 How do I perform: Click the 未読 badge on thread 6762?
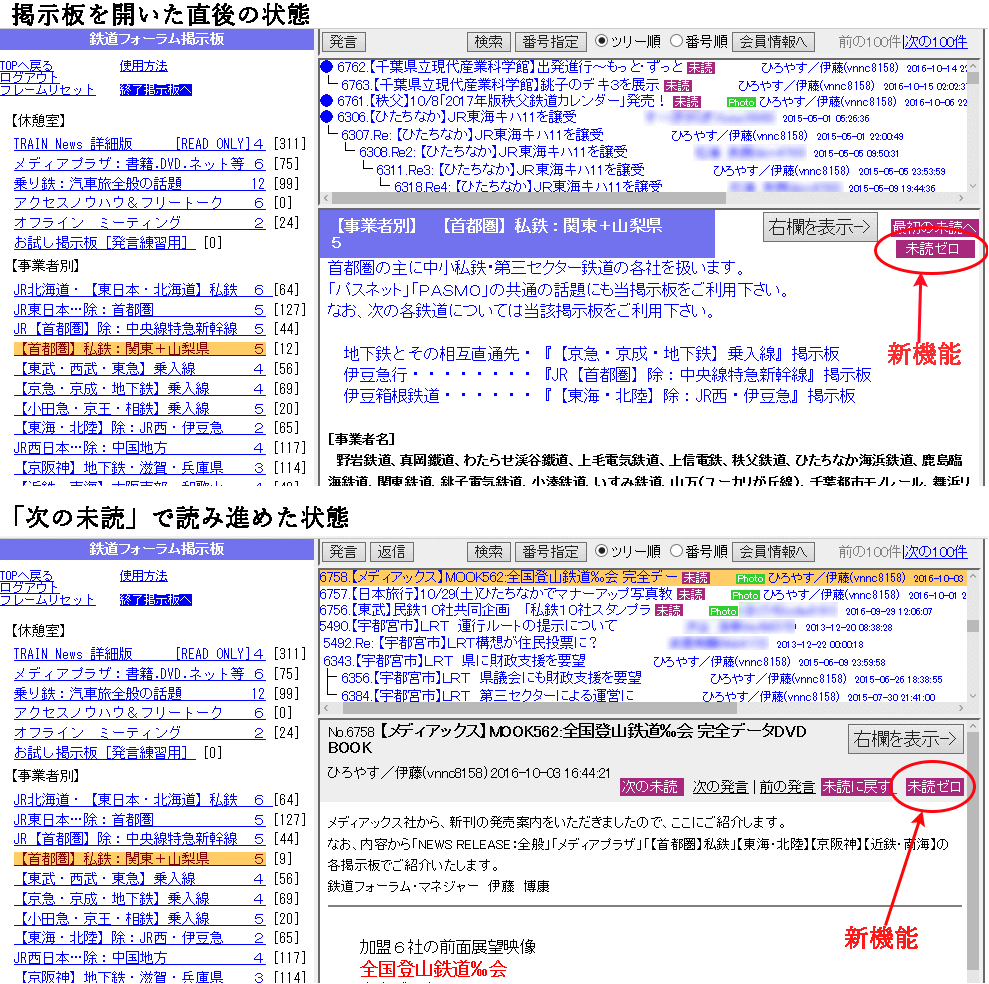(x=700, y=68)
